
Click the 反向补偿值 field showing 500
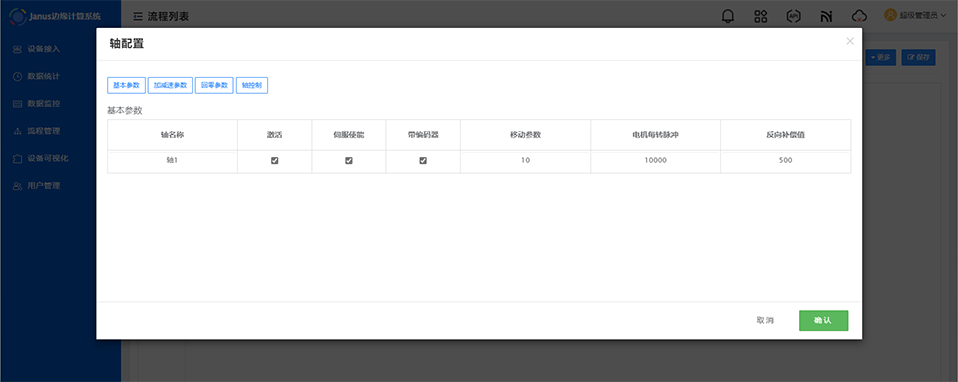(786, 161)
